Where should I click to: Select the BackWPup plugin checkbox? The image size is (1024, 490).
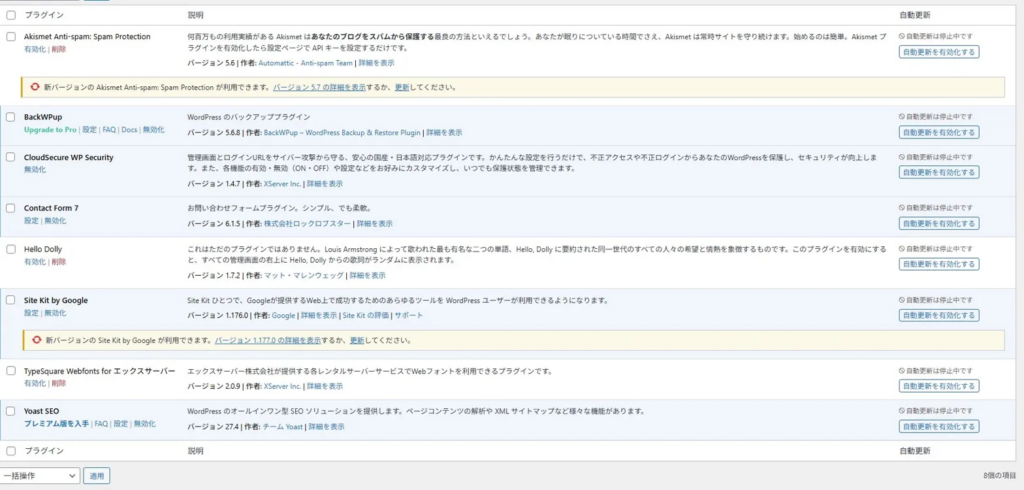pyautogui.click(x=11, y=117)
